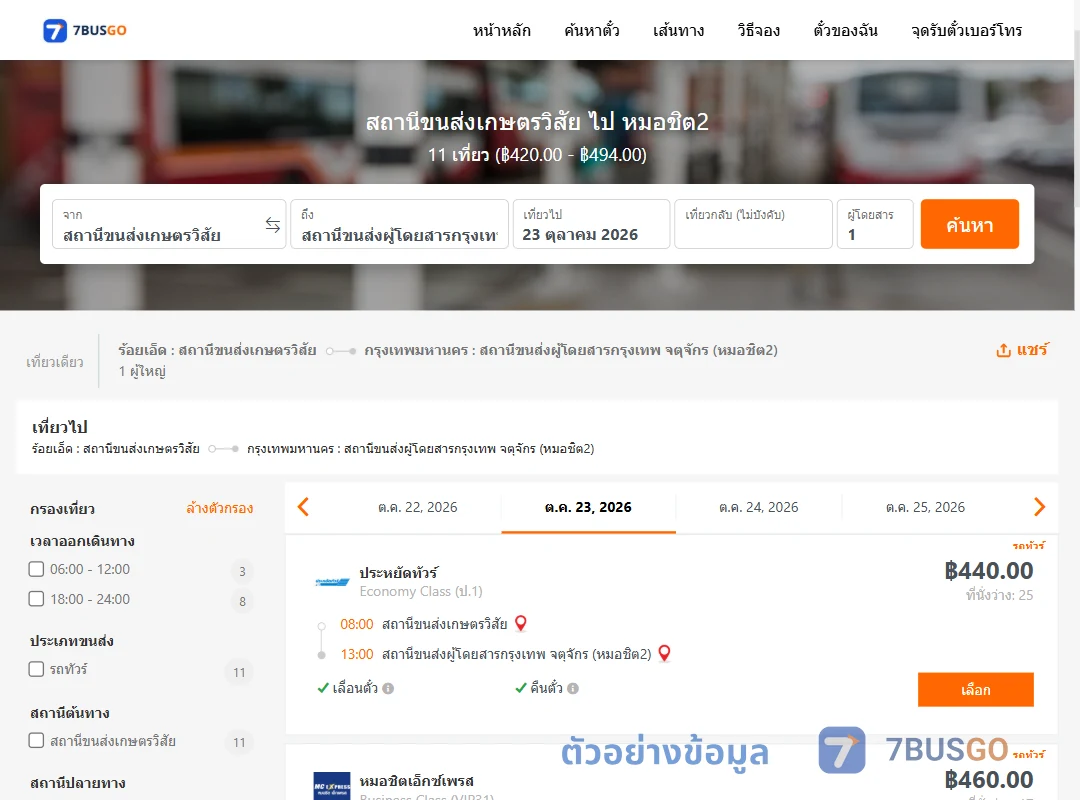
Task: Go to previous dates with left arrow
Action: click(303, 507)
